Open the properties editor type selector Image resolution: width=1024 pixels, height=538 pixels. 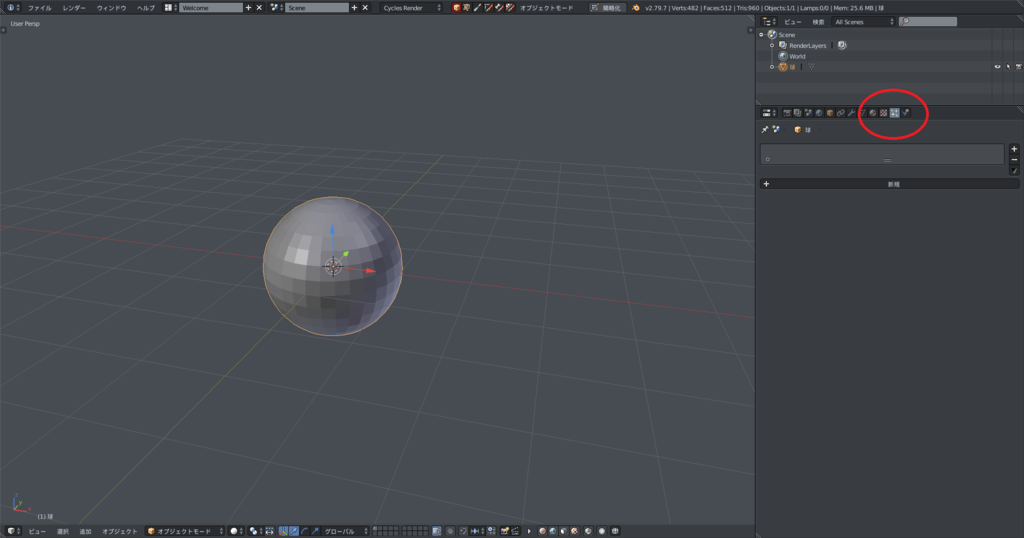point(769,113)
